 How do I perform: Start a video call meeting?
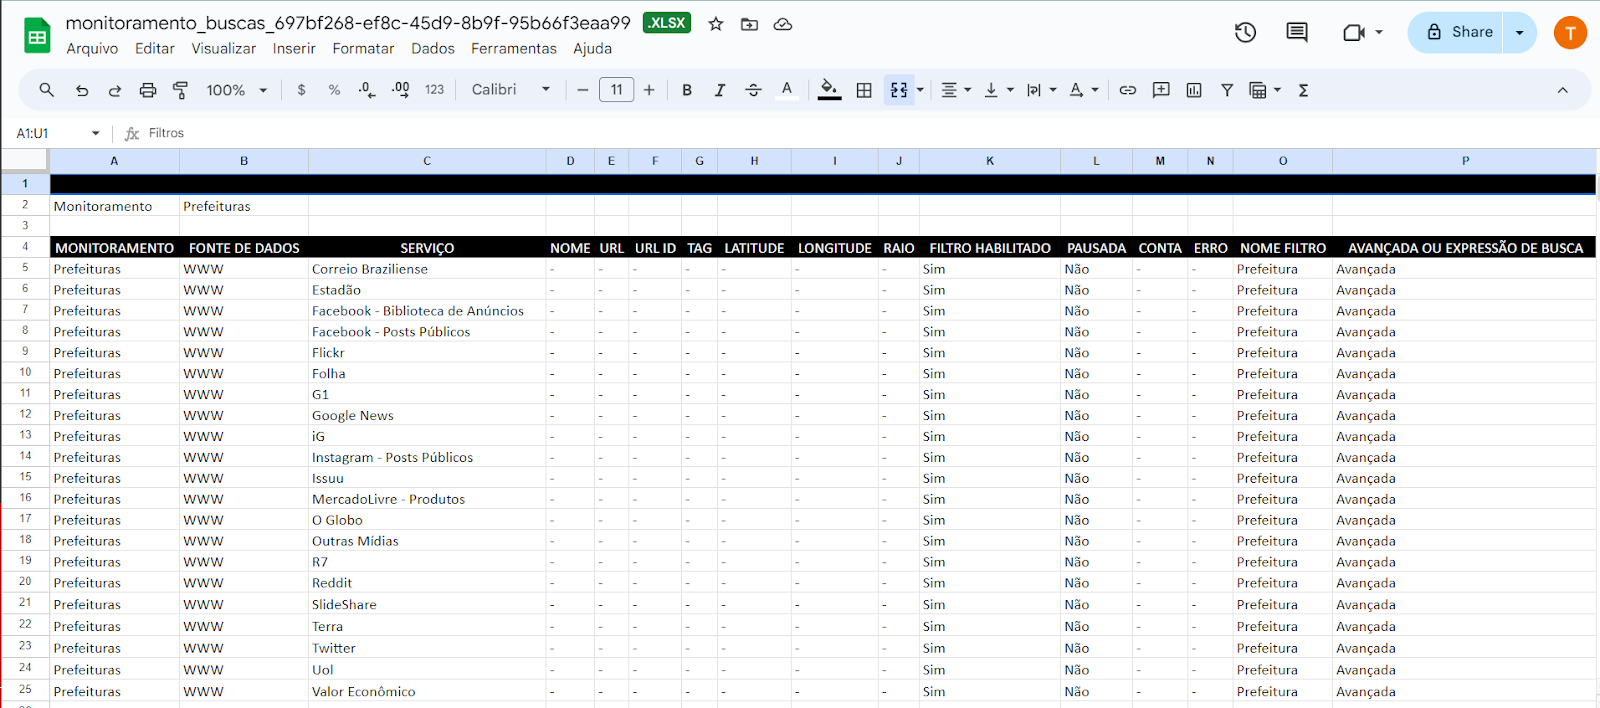point(1362,32)
